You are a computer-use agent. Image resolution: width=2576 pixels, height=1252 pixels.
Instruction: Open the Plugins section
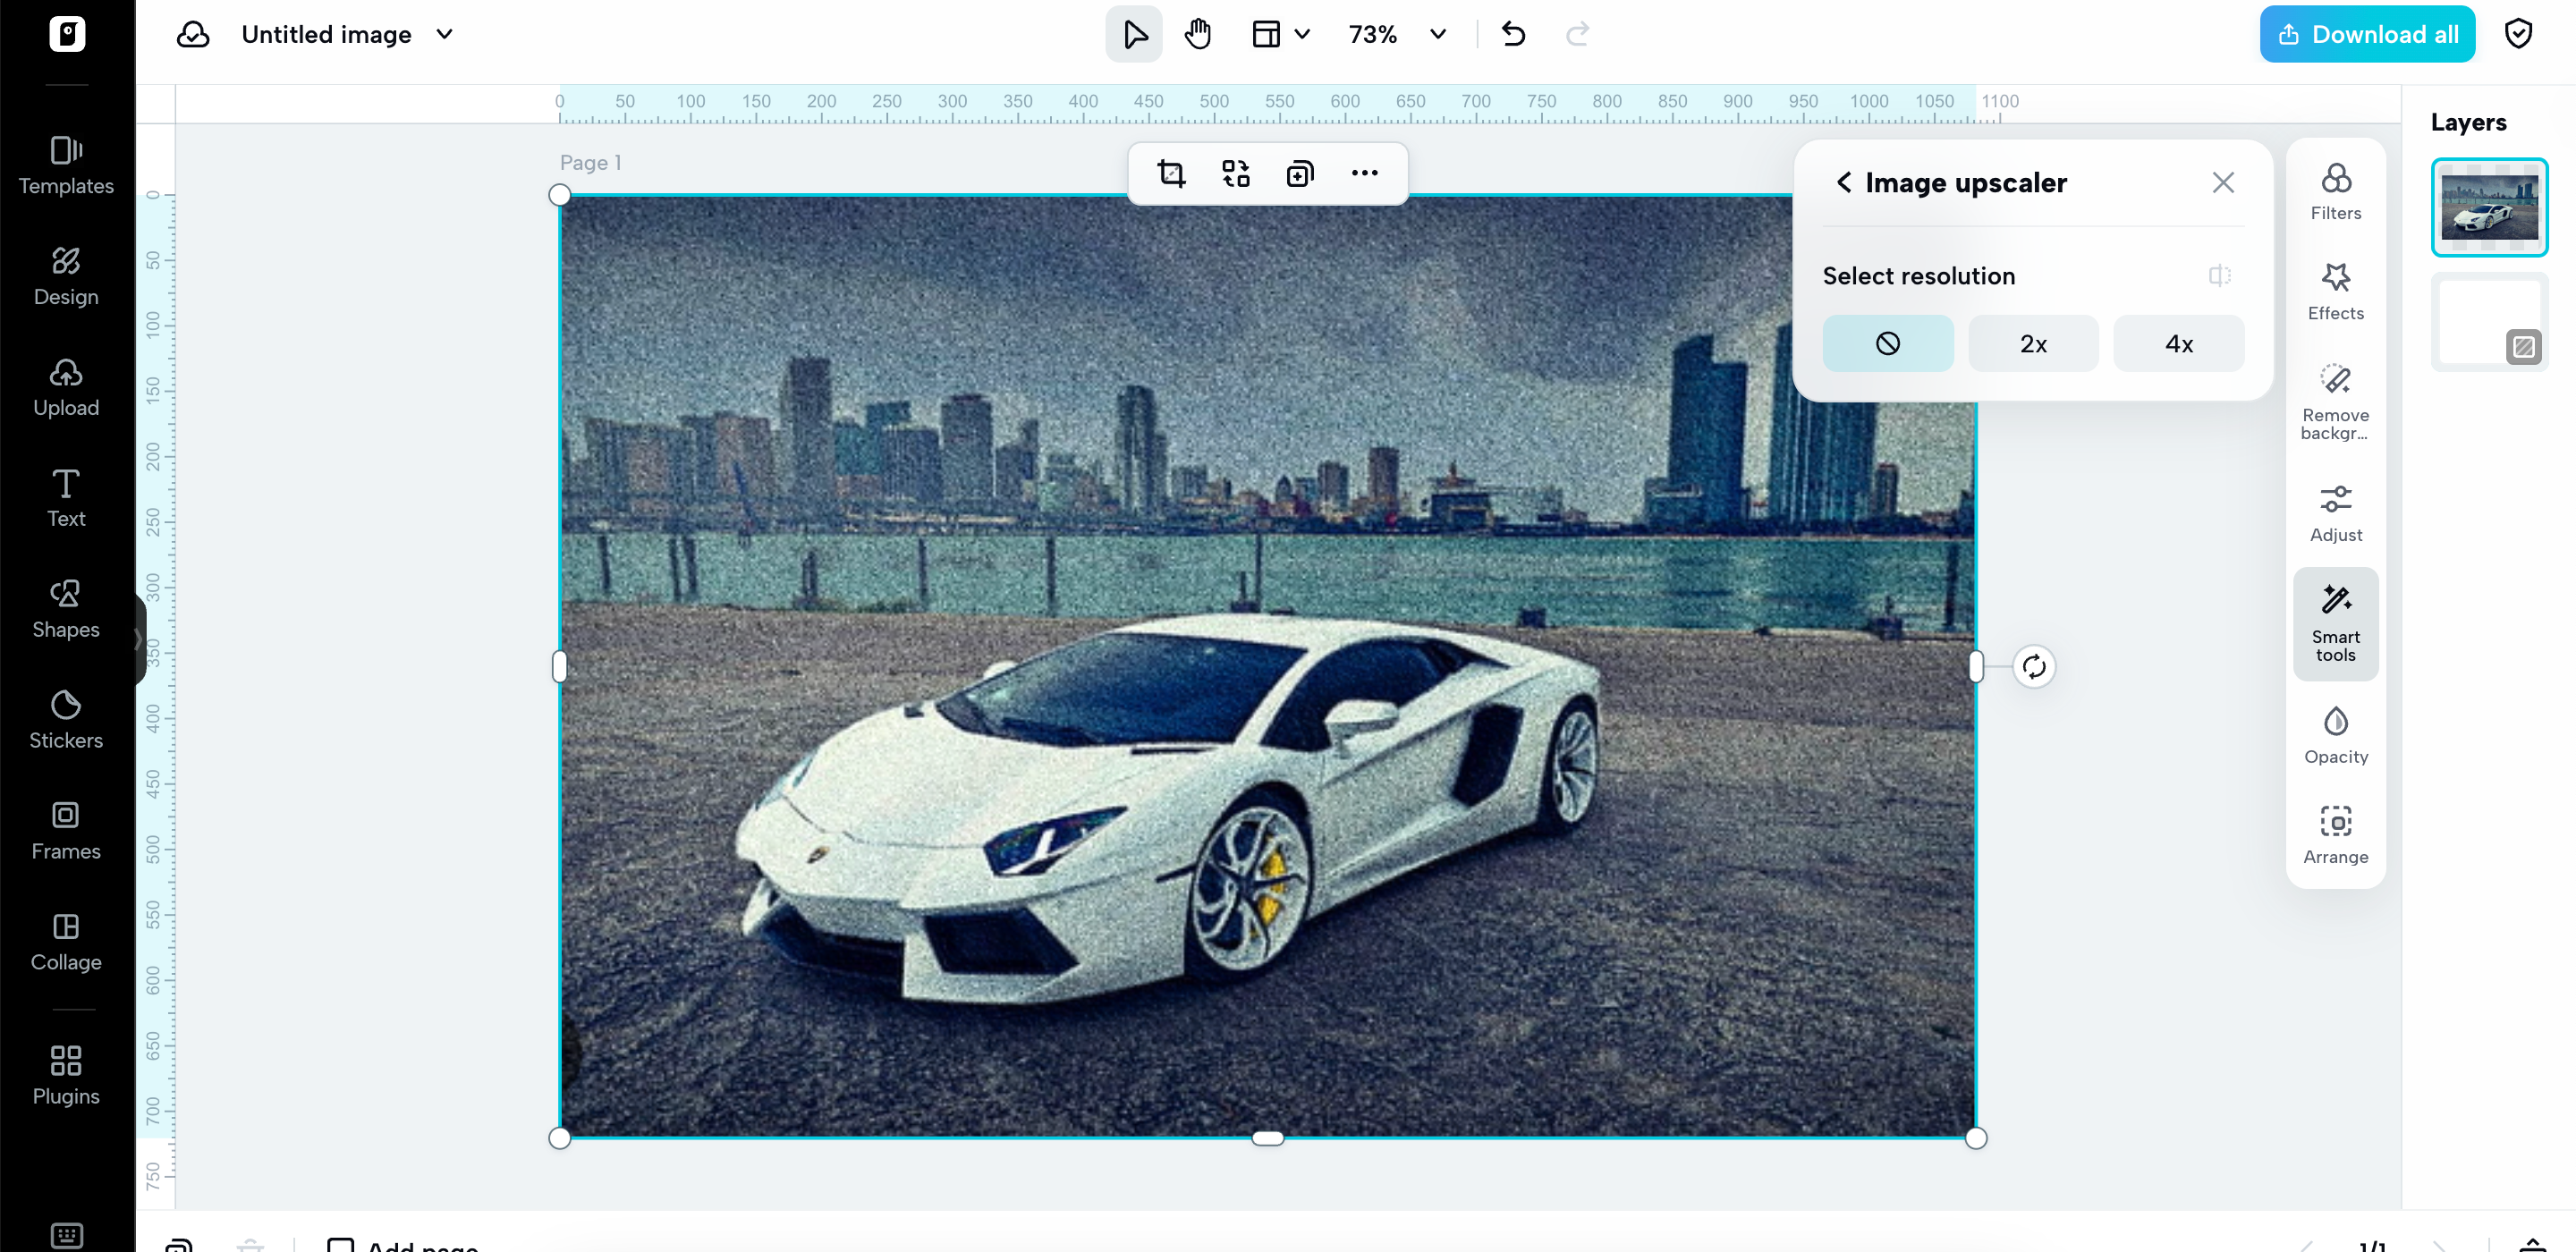(66, 1073)
